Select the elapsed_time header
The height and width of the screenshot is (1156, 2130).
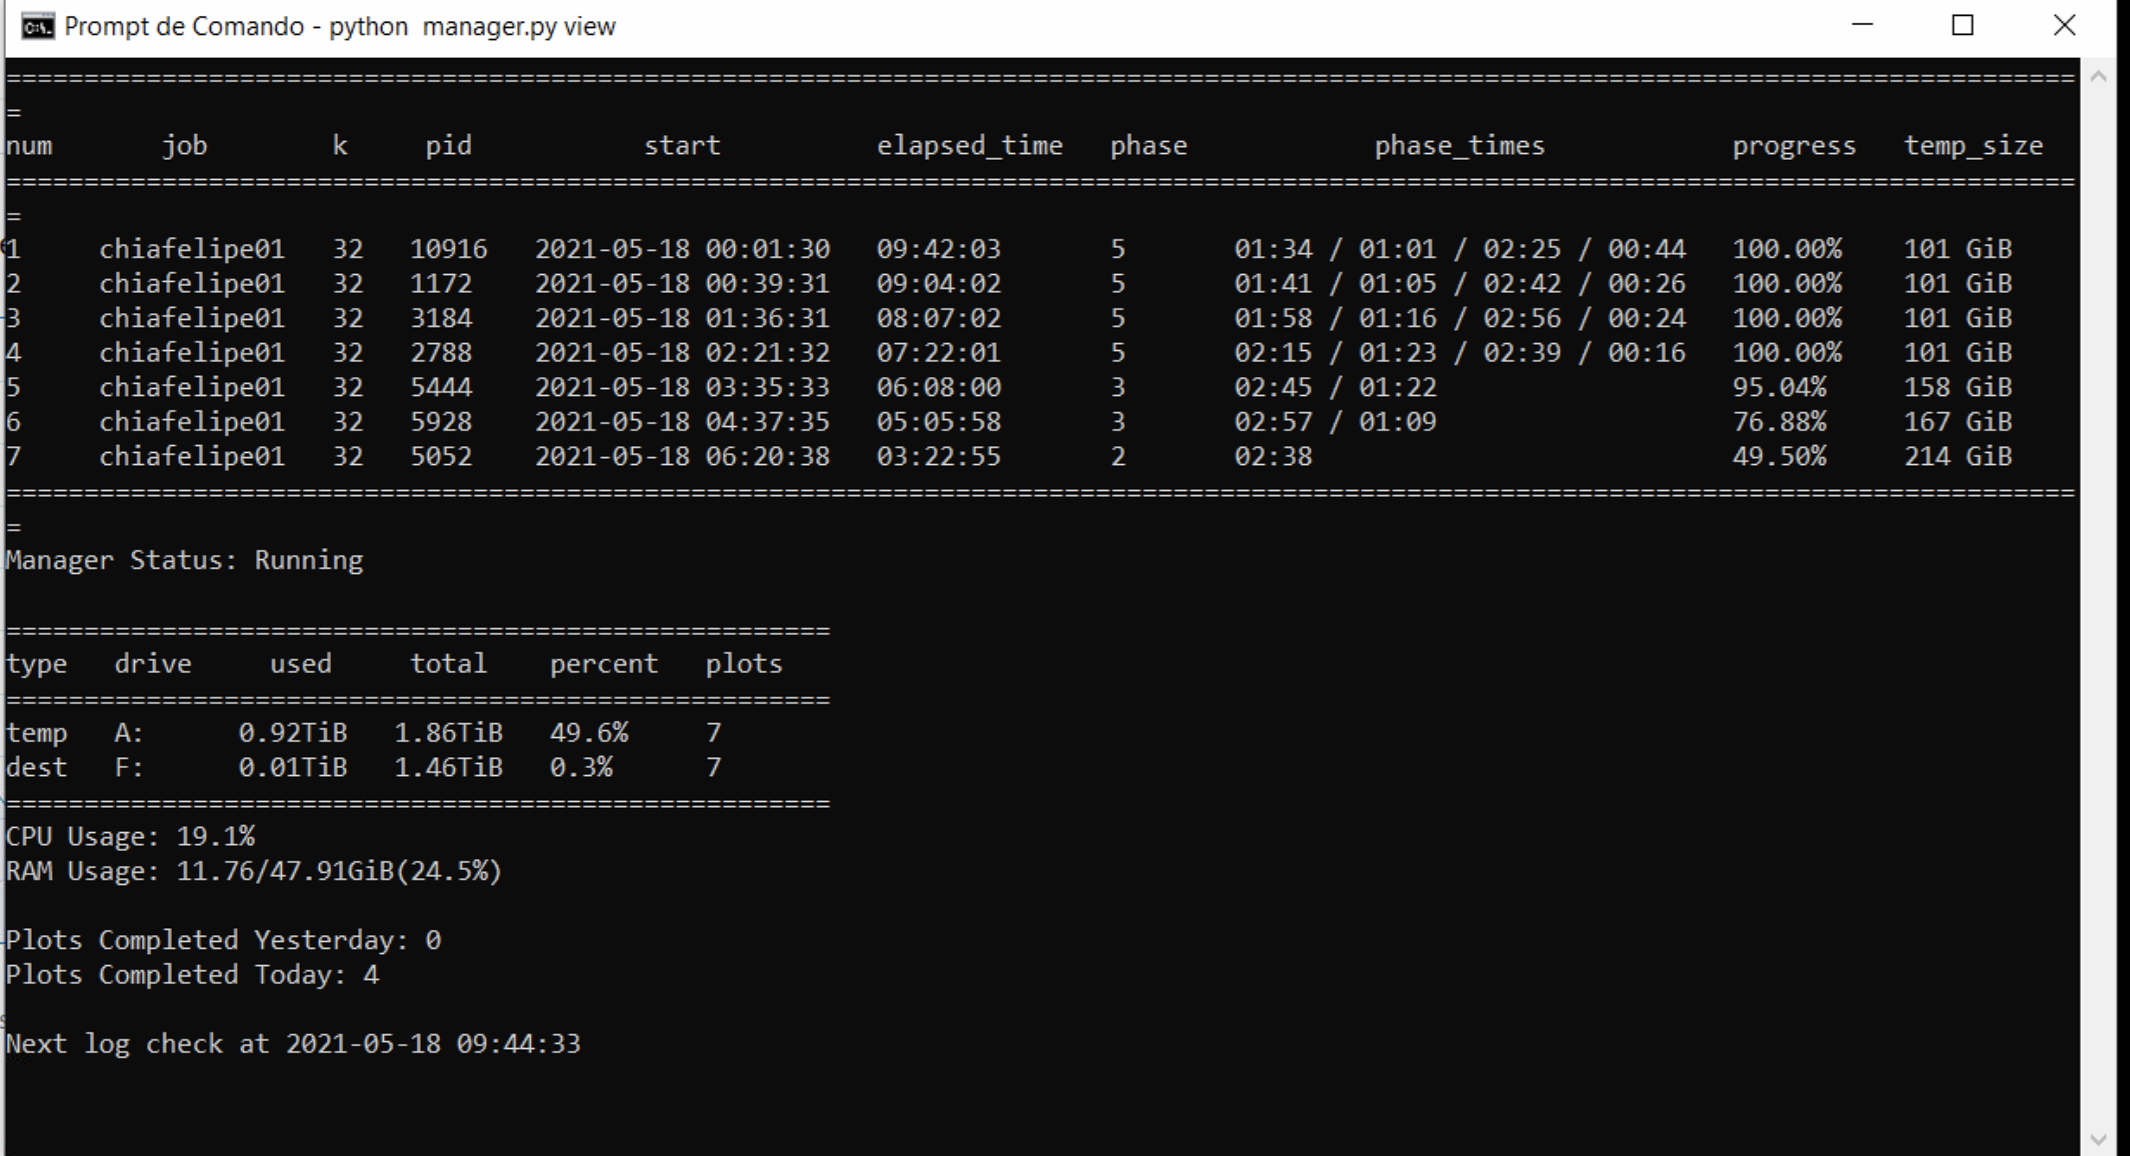coord(969,145)
